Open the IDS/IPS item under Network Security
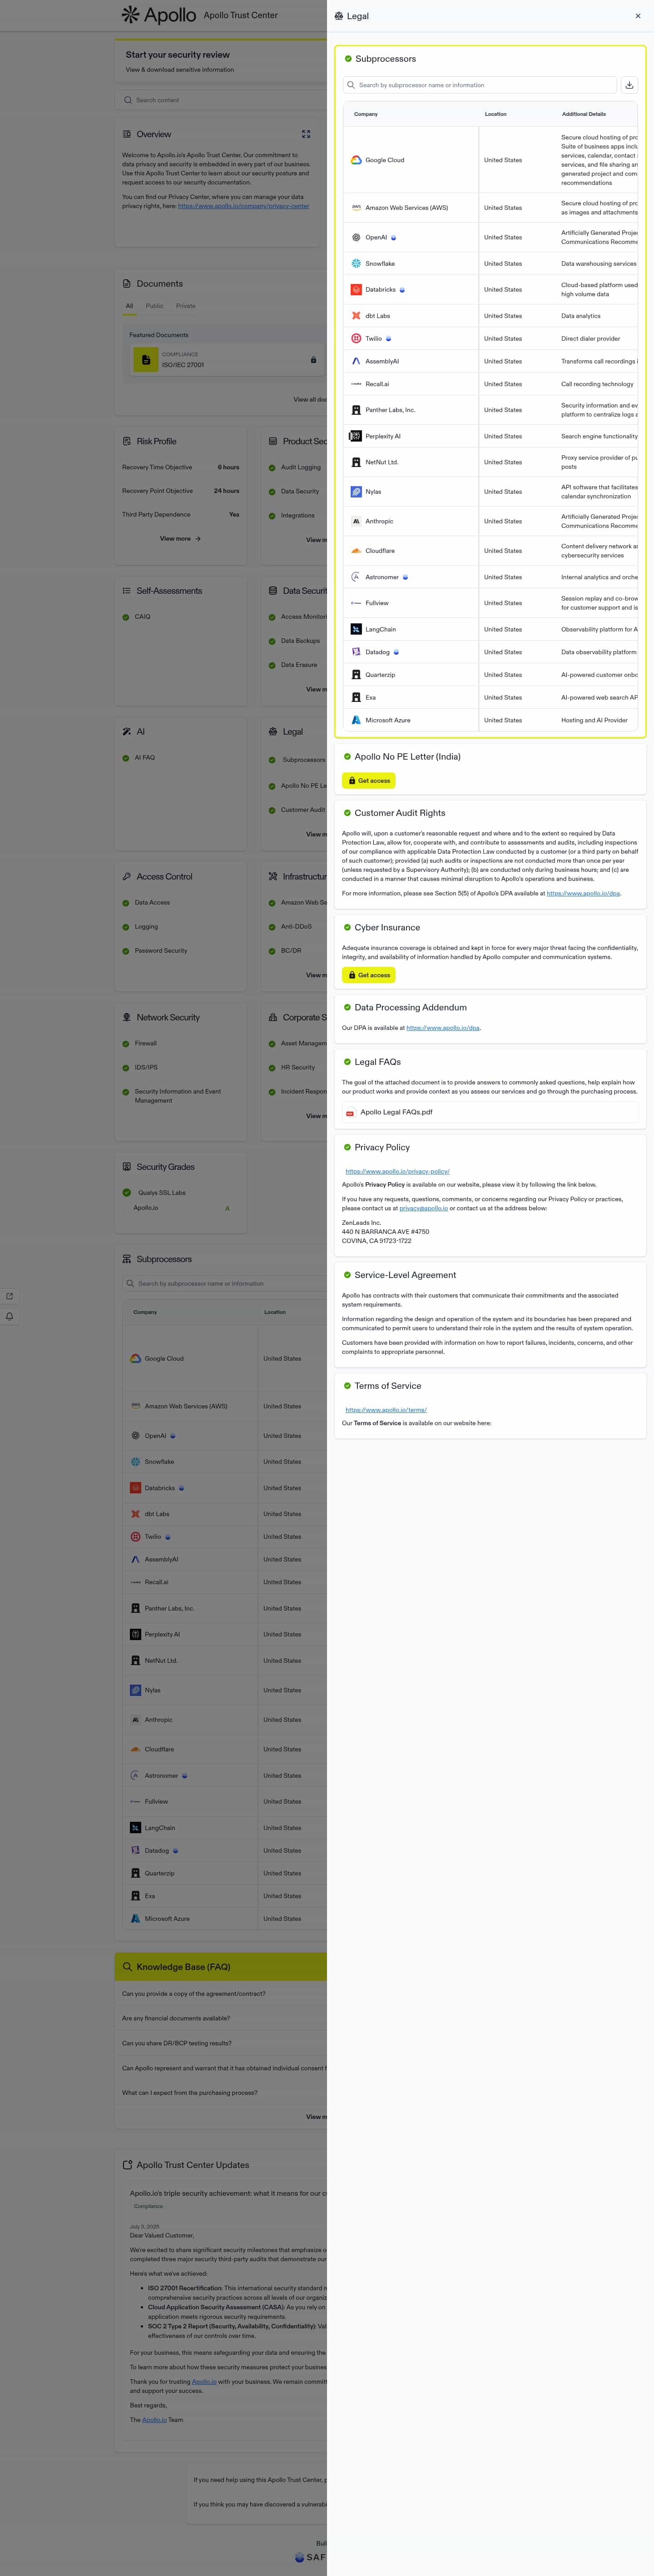The height and width of the screenshot is (2576, 654). (x=146, y=1068)
